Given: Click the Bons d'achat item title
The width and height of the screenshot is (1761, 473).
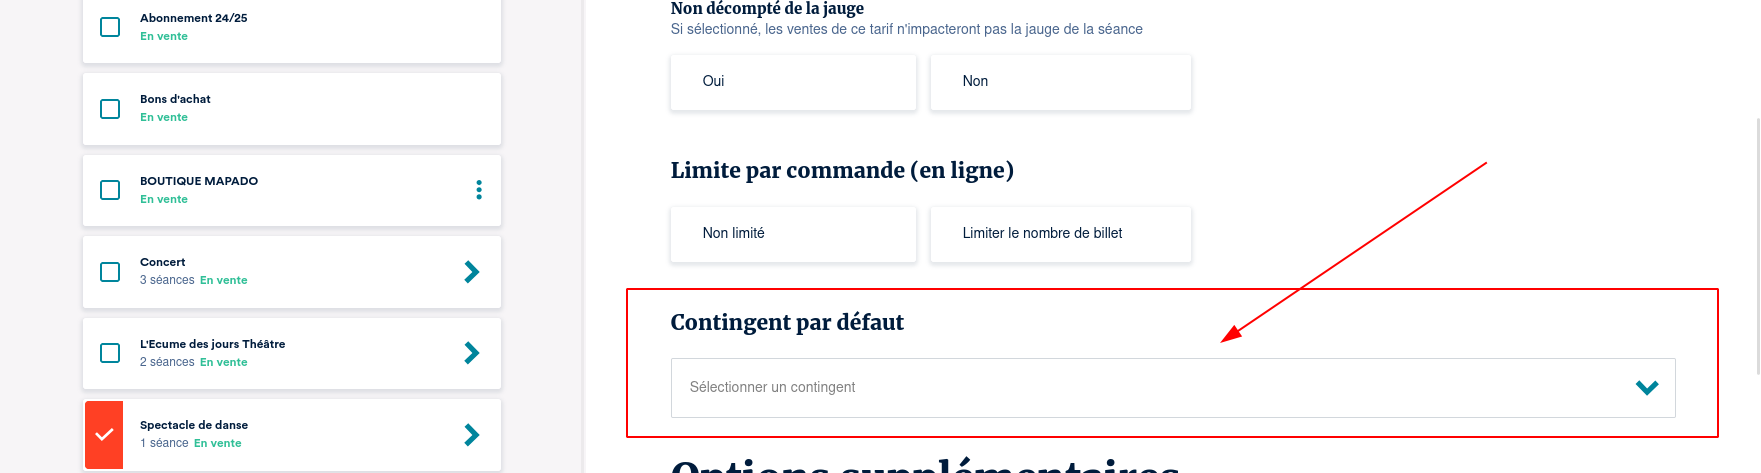Looking at the screenshot, I should tap(175, 99).
